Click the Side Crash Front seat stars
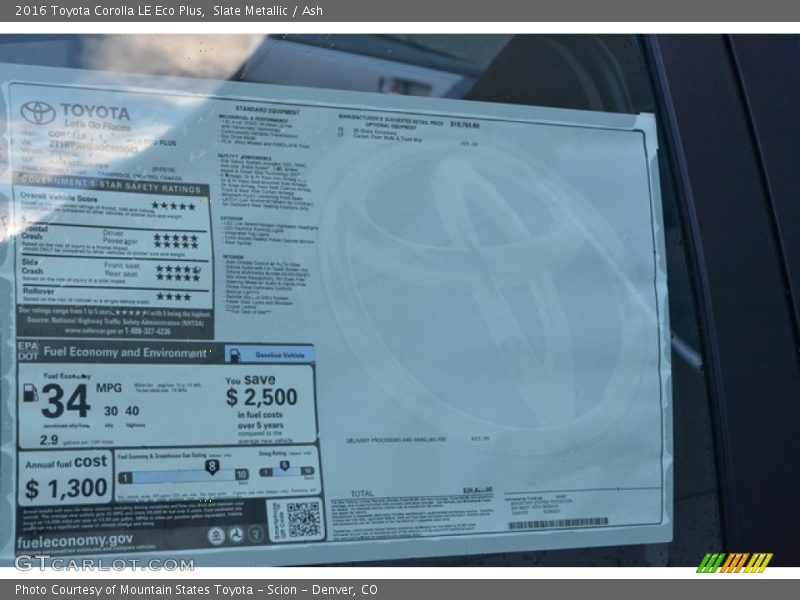Image resolution: width=800 pixels, height=600 pixels. [178, 269]
